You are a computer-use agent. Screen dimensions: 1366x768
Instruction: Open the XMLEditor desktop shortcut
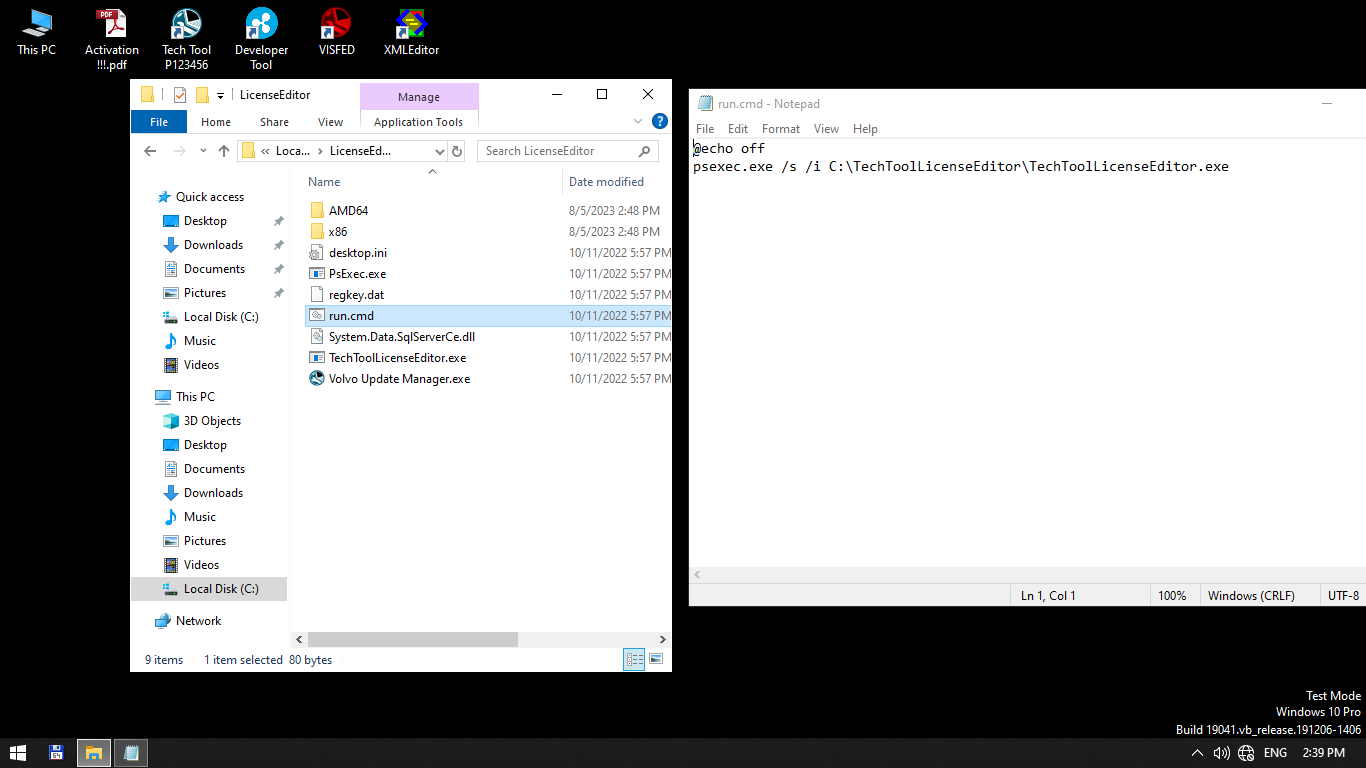click(411, 28)
